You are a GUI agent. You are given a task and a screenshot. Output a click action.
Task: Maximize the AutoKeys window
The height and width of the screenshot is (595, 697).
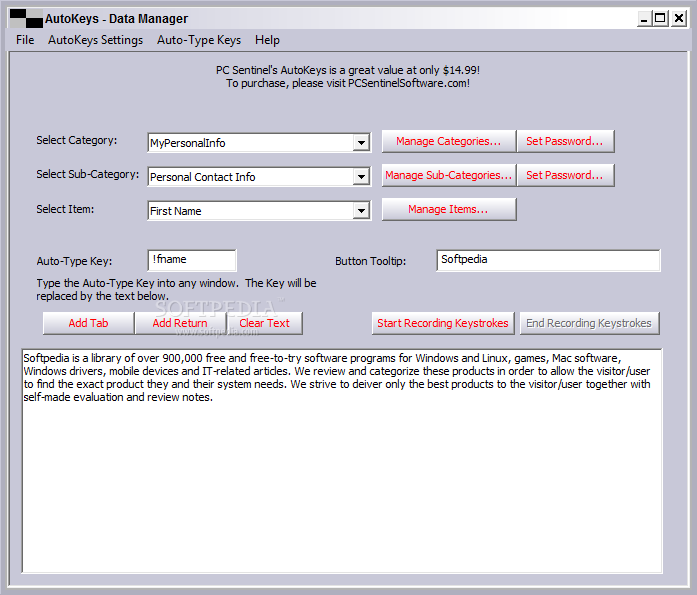tap(661, 19)
